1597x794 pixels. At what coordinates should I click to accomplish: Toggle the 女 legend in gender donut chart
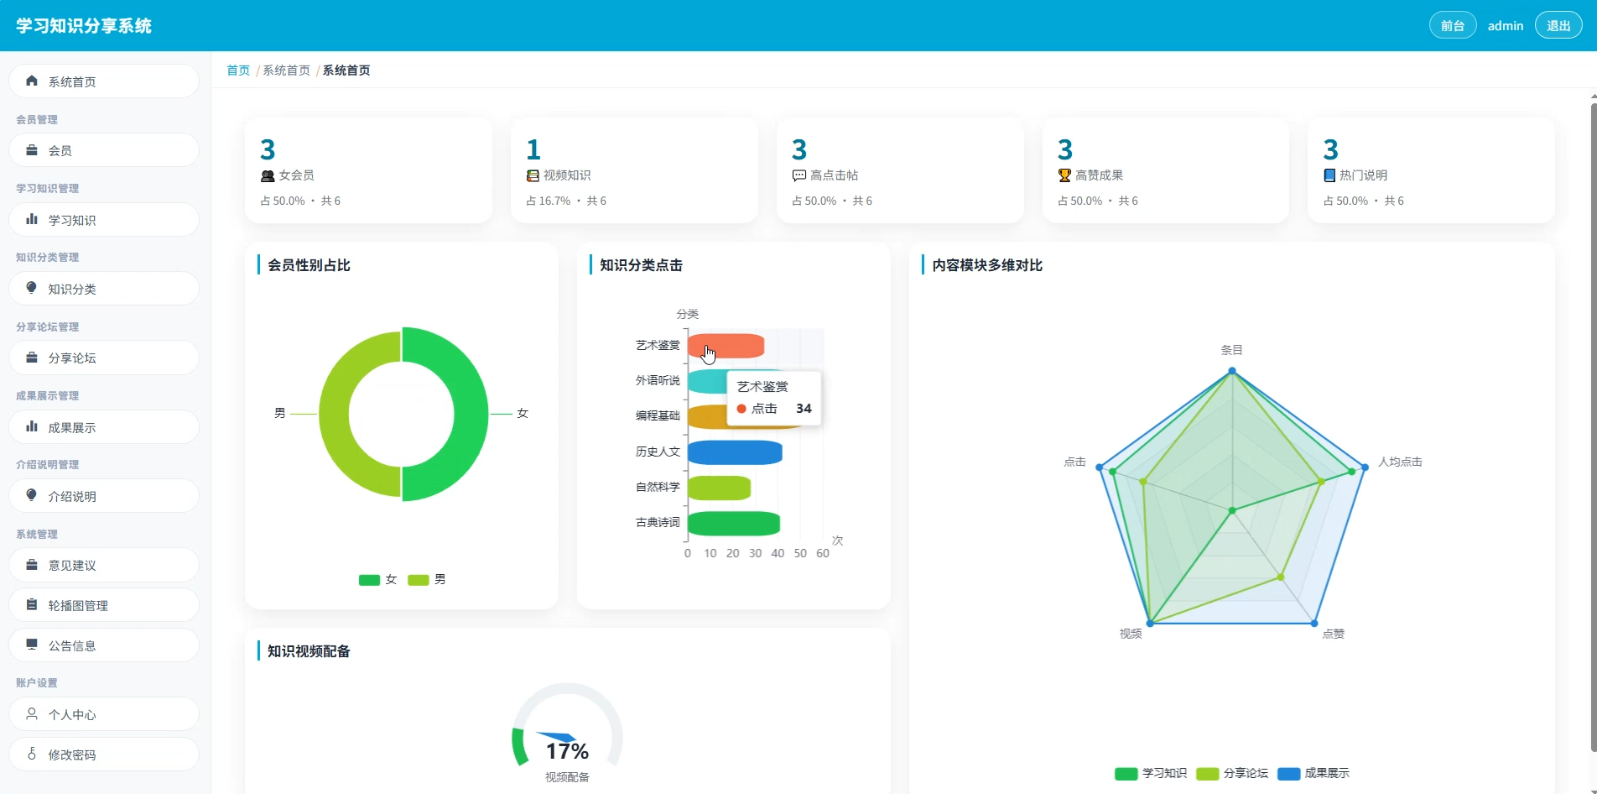378,580
